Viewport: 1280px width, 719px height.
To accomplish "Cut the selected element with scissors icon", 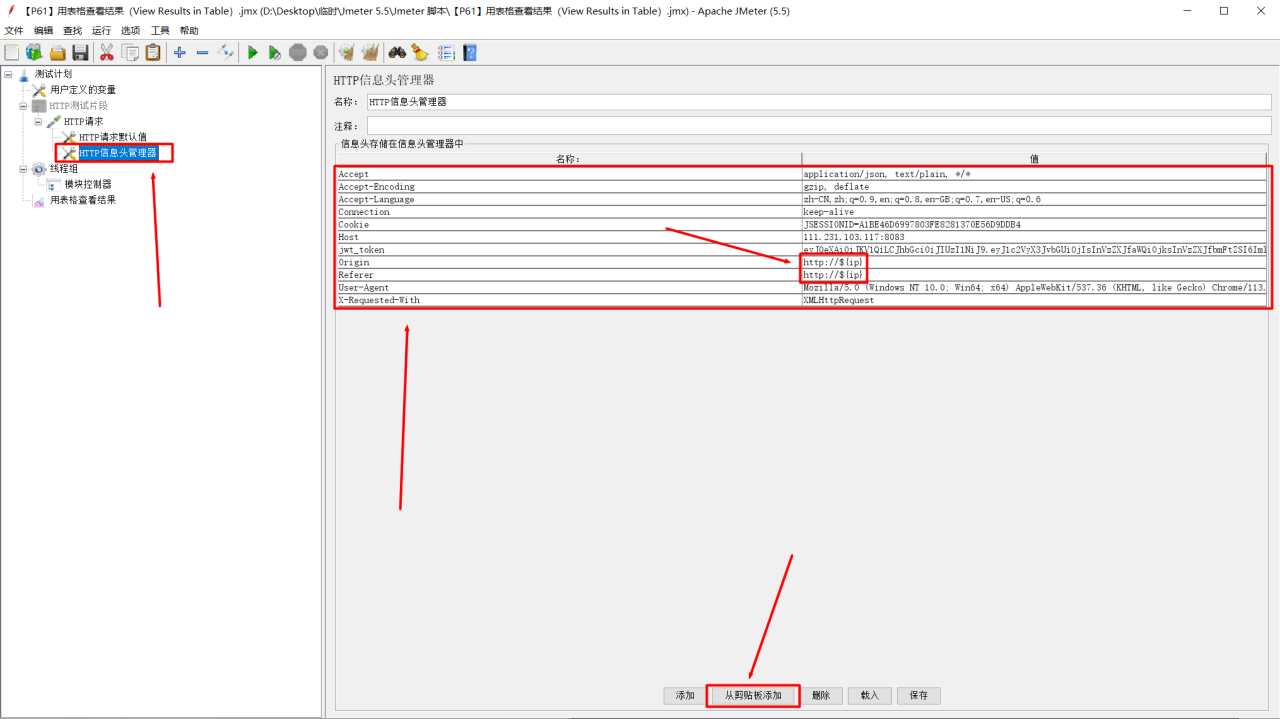I will click(x=107, y=52).
